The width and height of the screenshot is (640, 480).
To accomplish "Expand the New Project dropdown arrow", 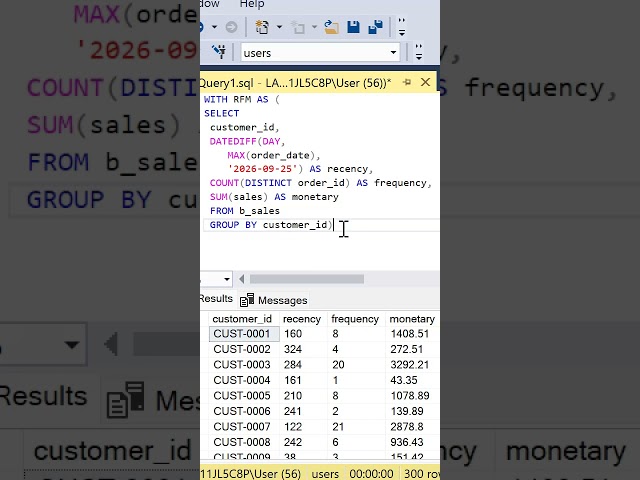I will coord(279,27).
